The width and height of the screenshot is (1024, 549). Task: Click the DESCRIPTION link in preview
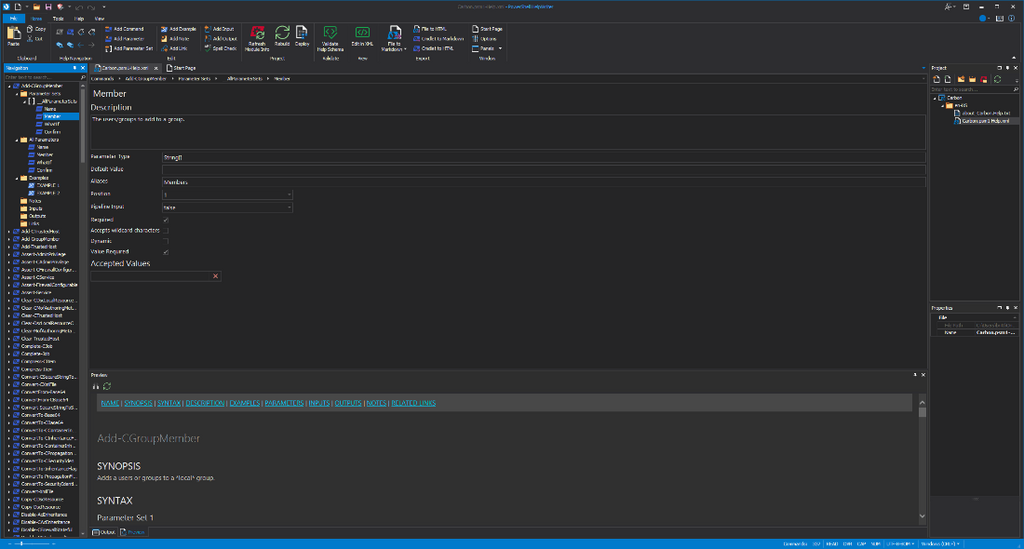[x=204, y=403]
